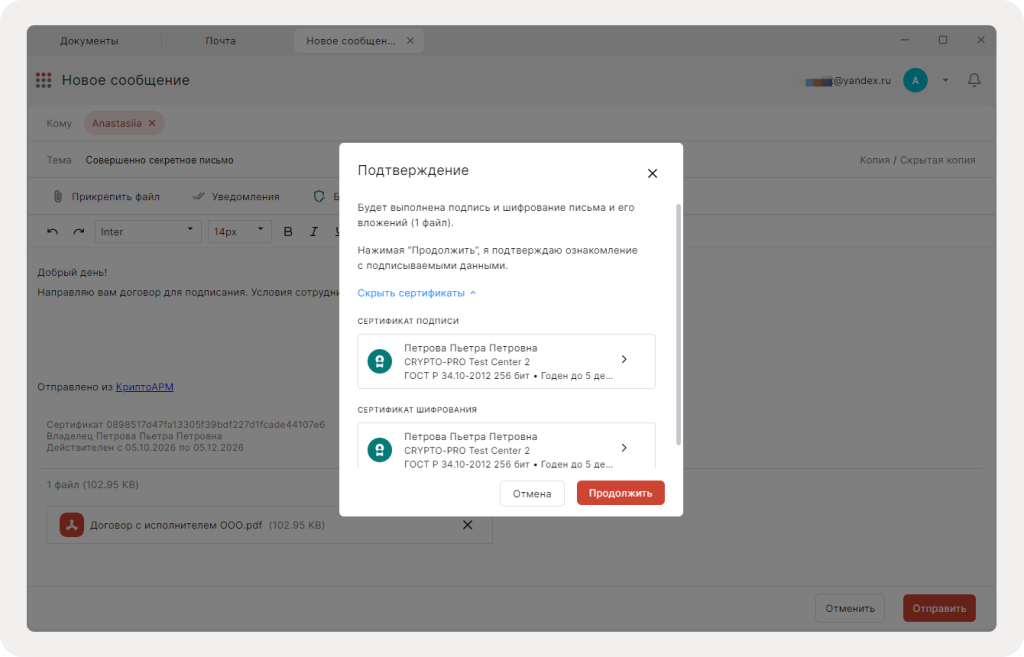Open the Inter font dropdown

[147, 232]
